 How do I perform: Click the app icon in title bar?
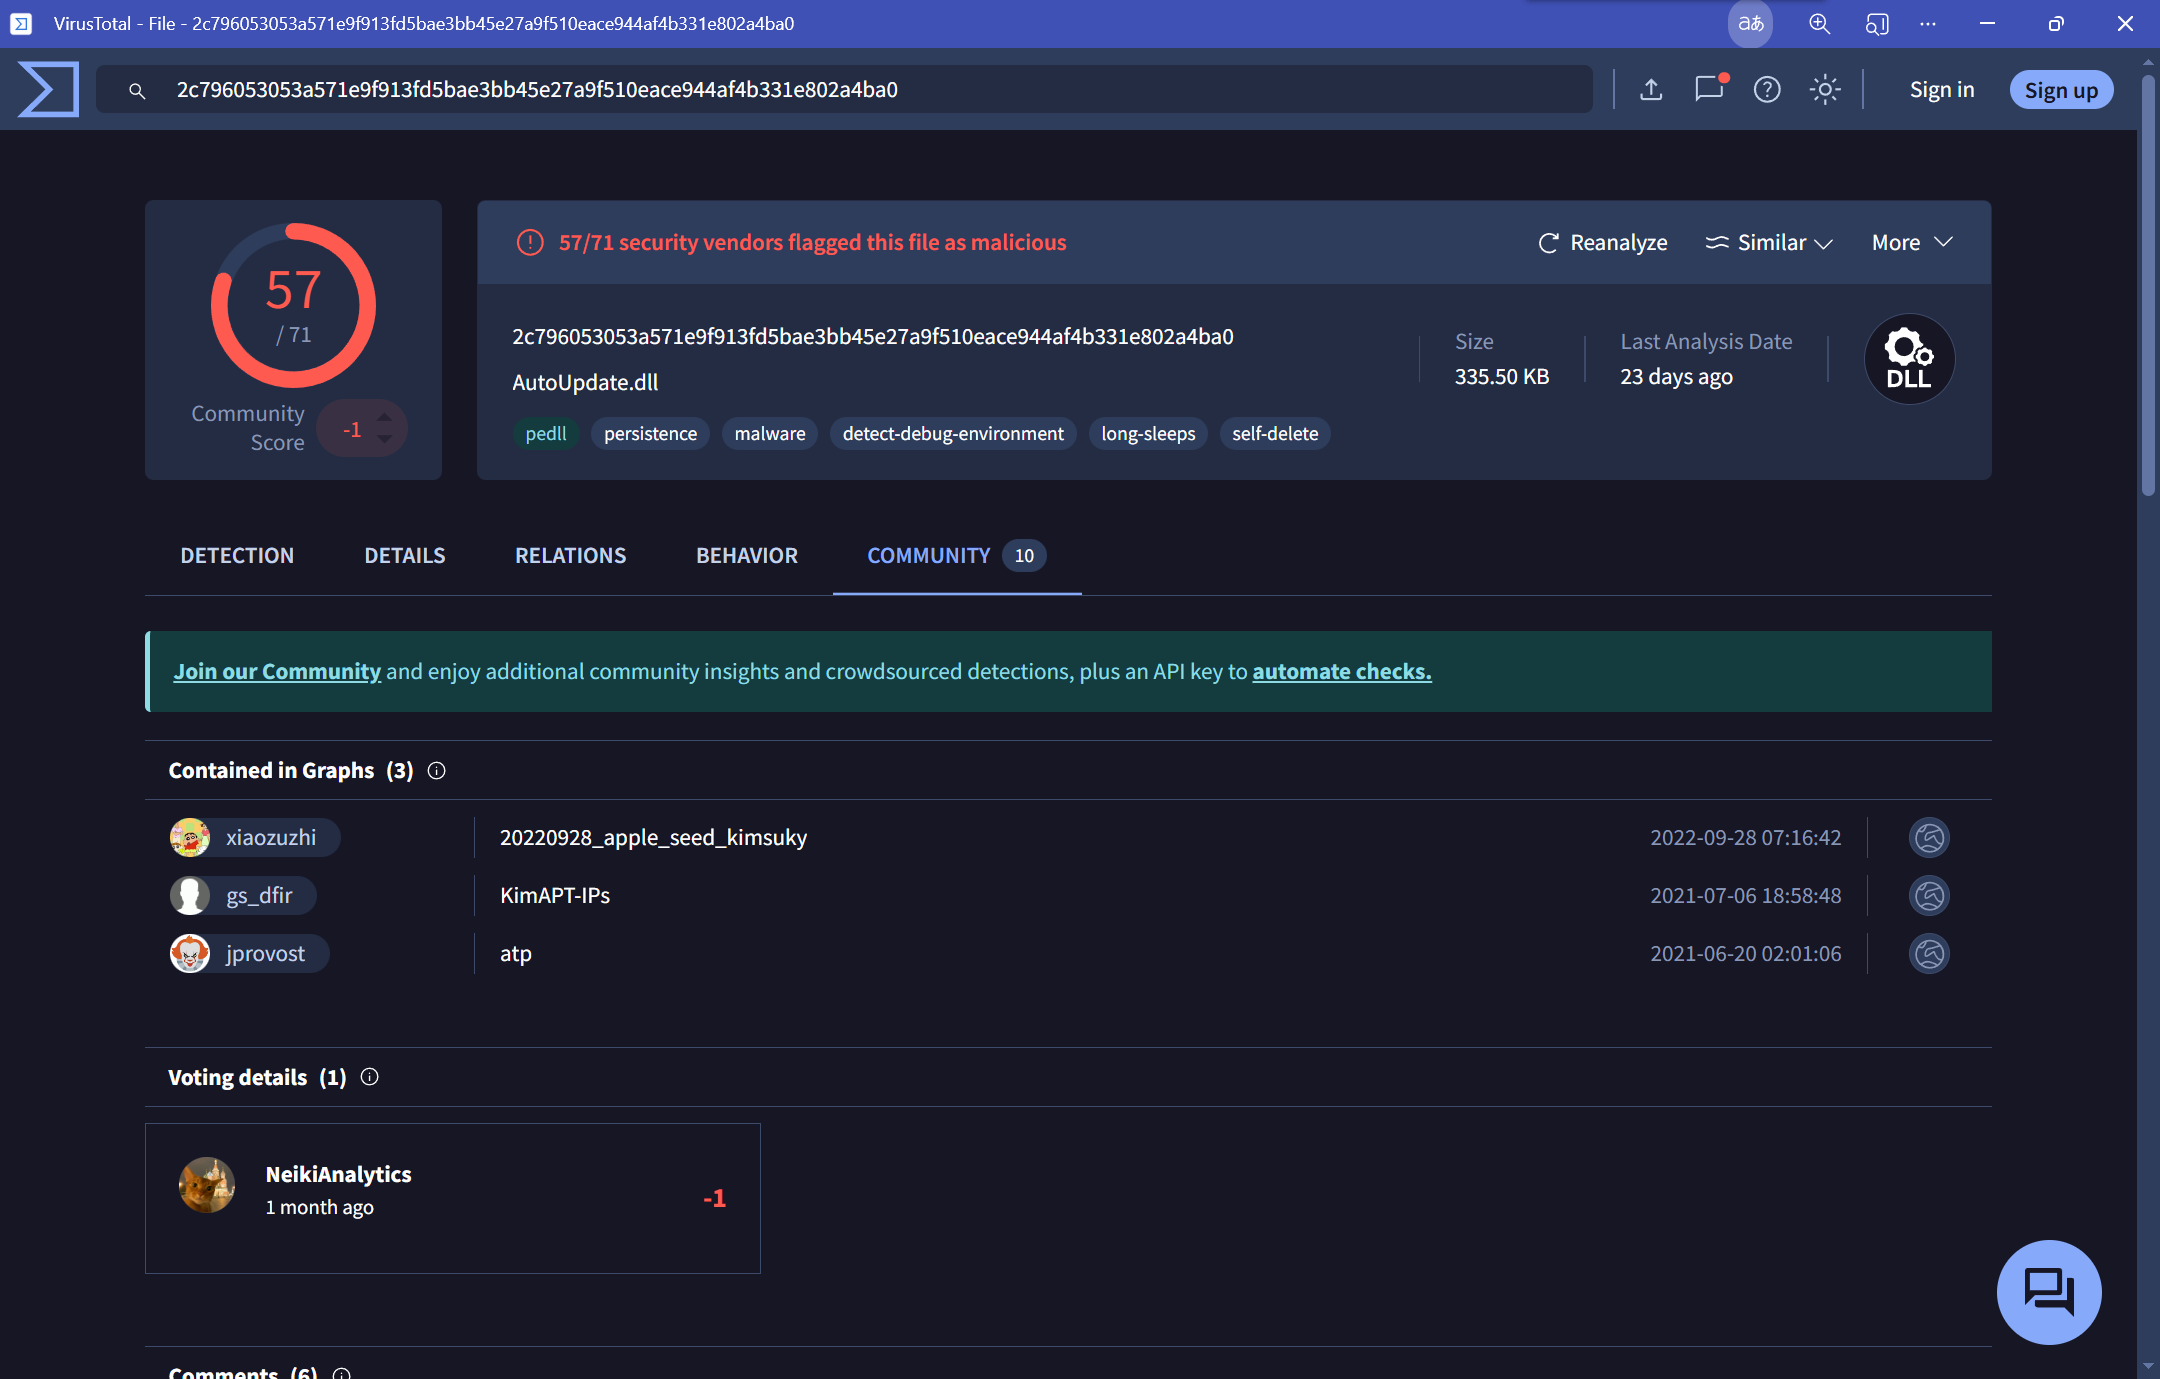point(21,24)
